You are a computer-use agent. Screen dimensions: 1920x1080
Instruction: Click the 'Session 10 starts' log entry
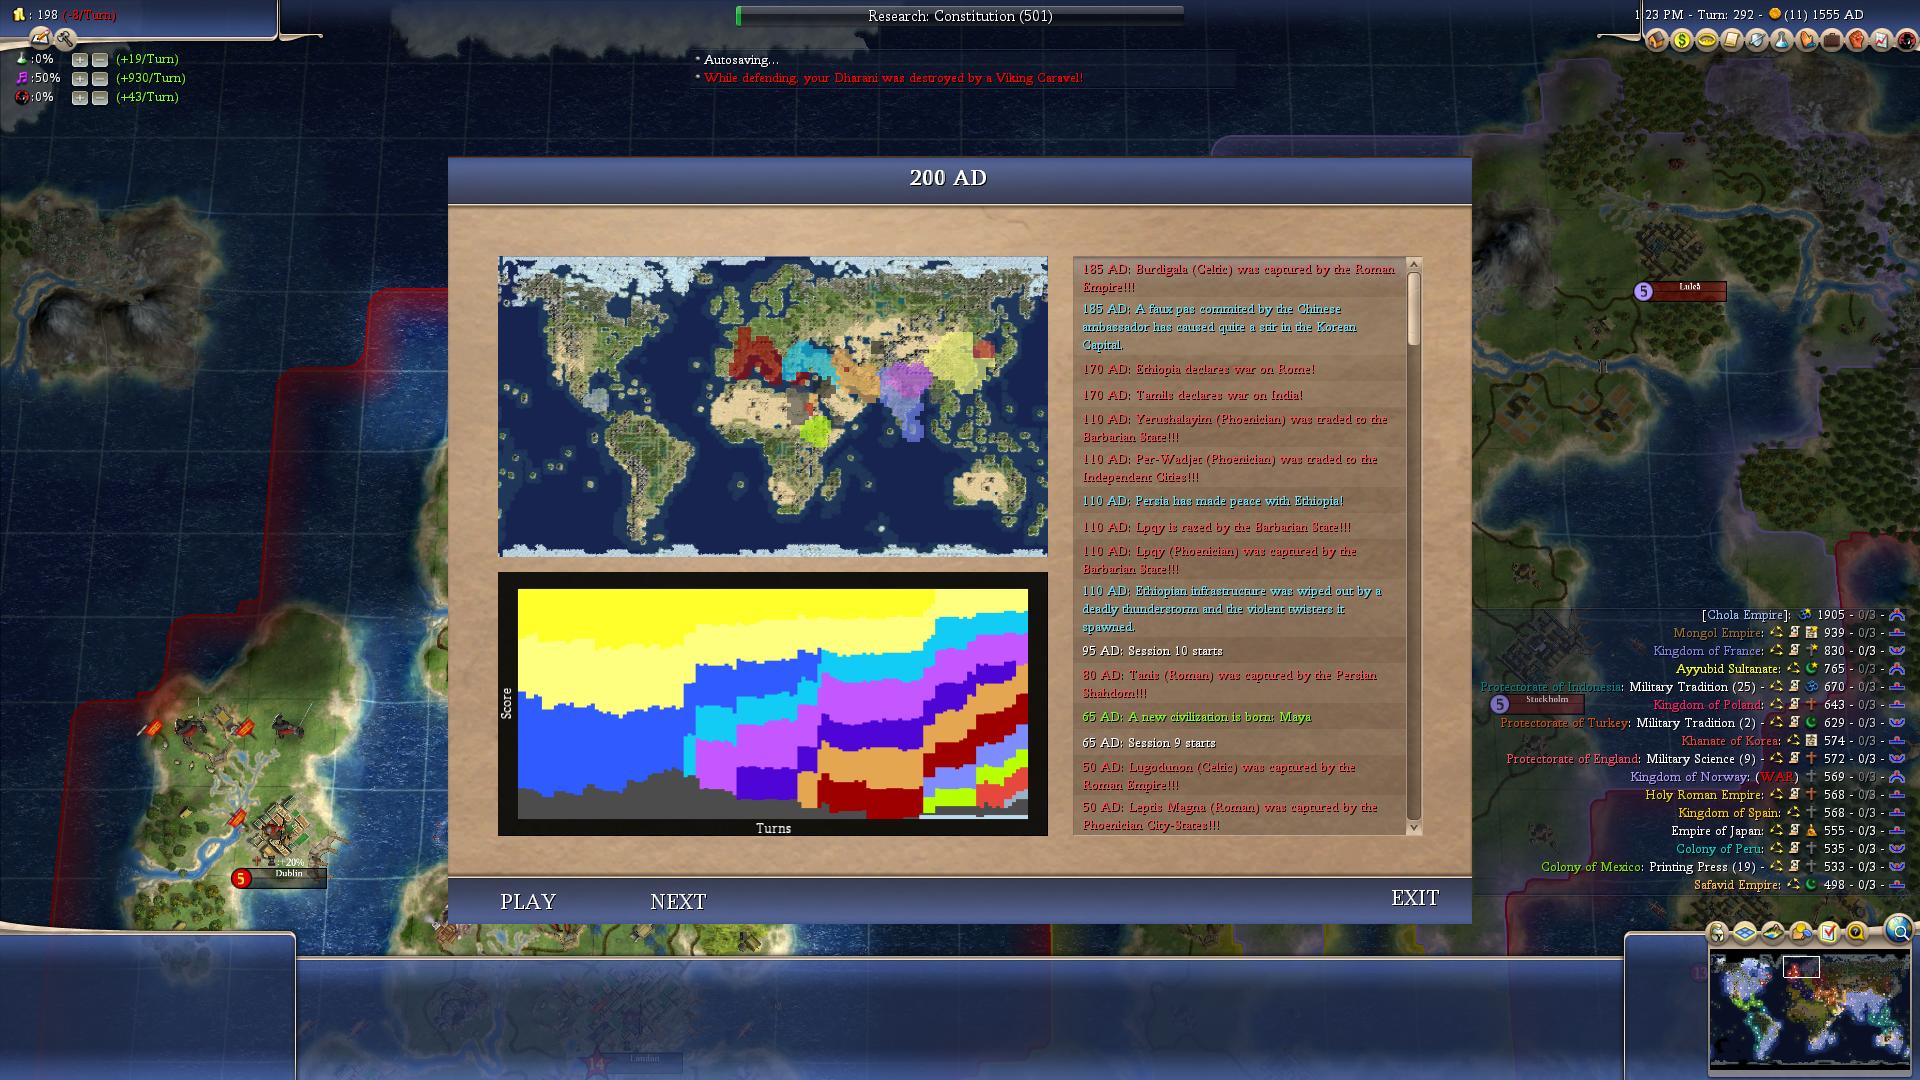[1152, 651]
